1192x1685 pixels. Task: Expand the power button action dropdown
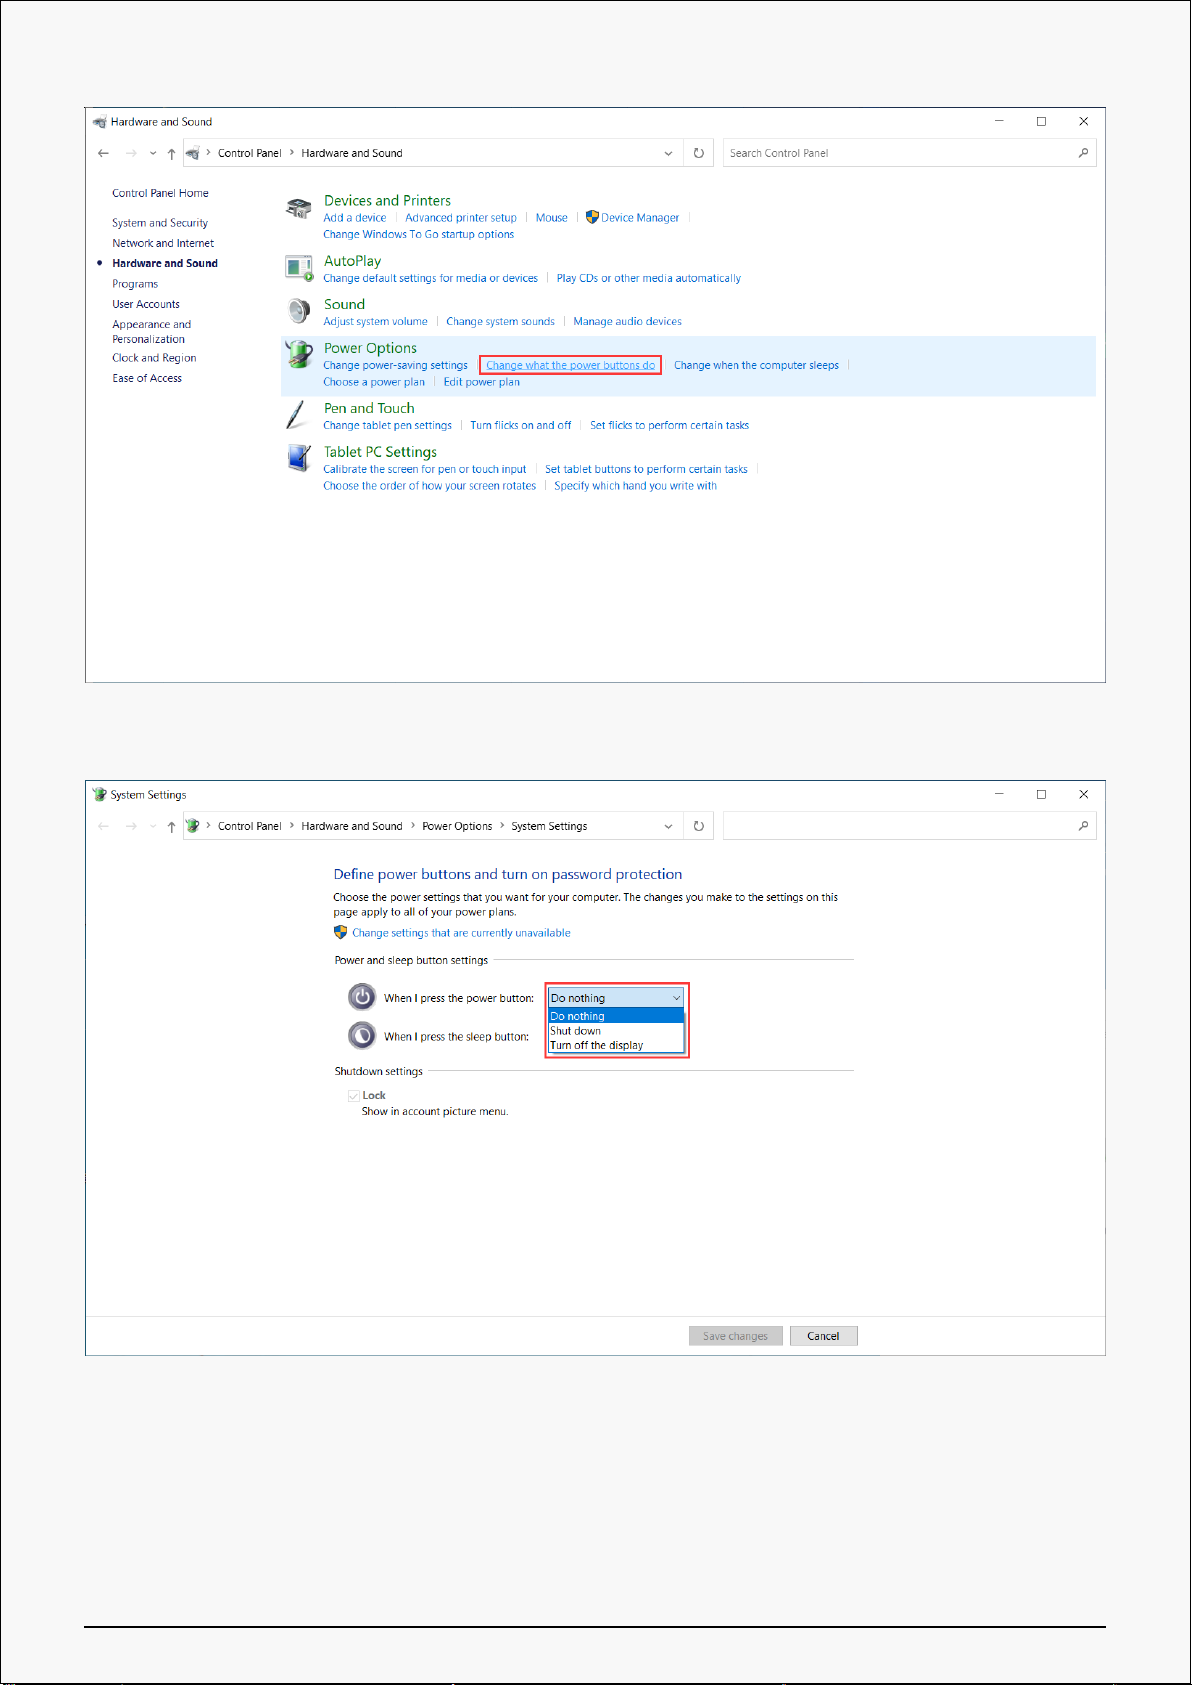tap(676, 998)
